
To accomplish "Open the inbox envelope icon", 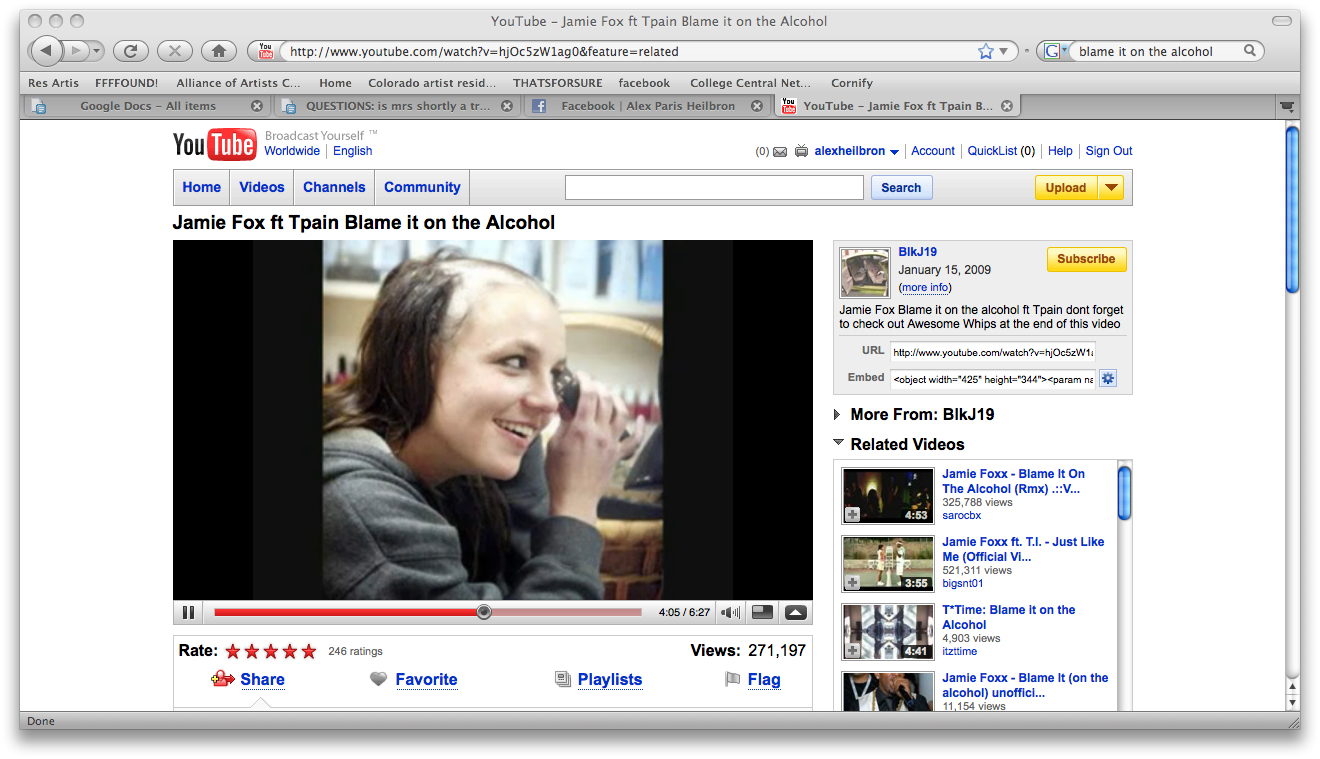I will pos(780,152).
